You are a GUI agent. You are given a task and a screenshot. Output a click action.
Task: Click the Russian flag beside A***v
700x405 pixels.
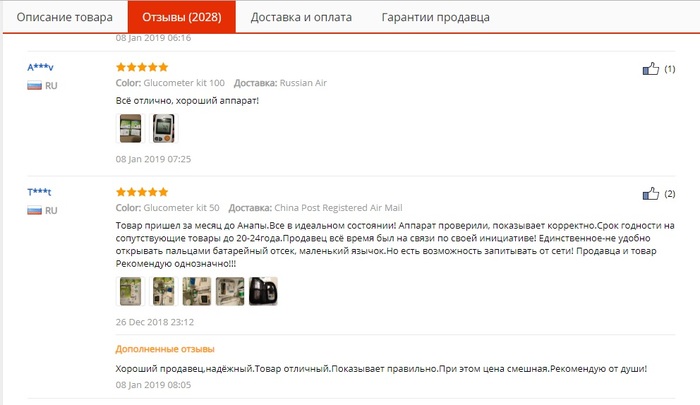[34, 86]
